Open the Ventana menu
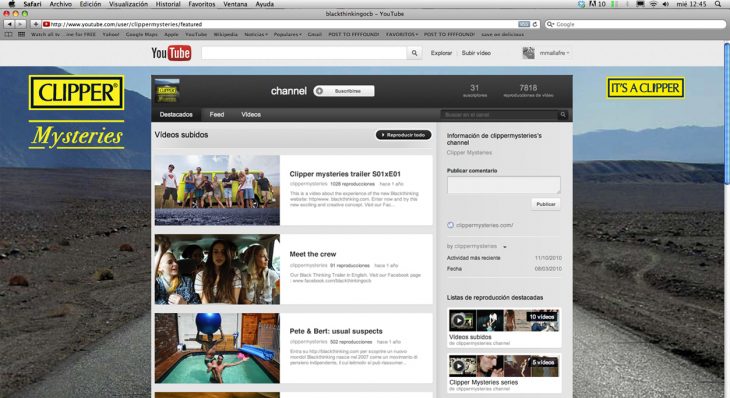730x398 pixels. tap(236, 4)
